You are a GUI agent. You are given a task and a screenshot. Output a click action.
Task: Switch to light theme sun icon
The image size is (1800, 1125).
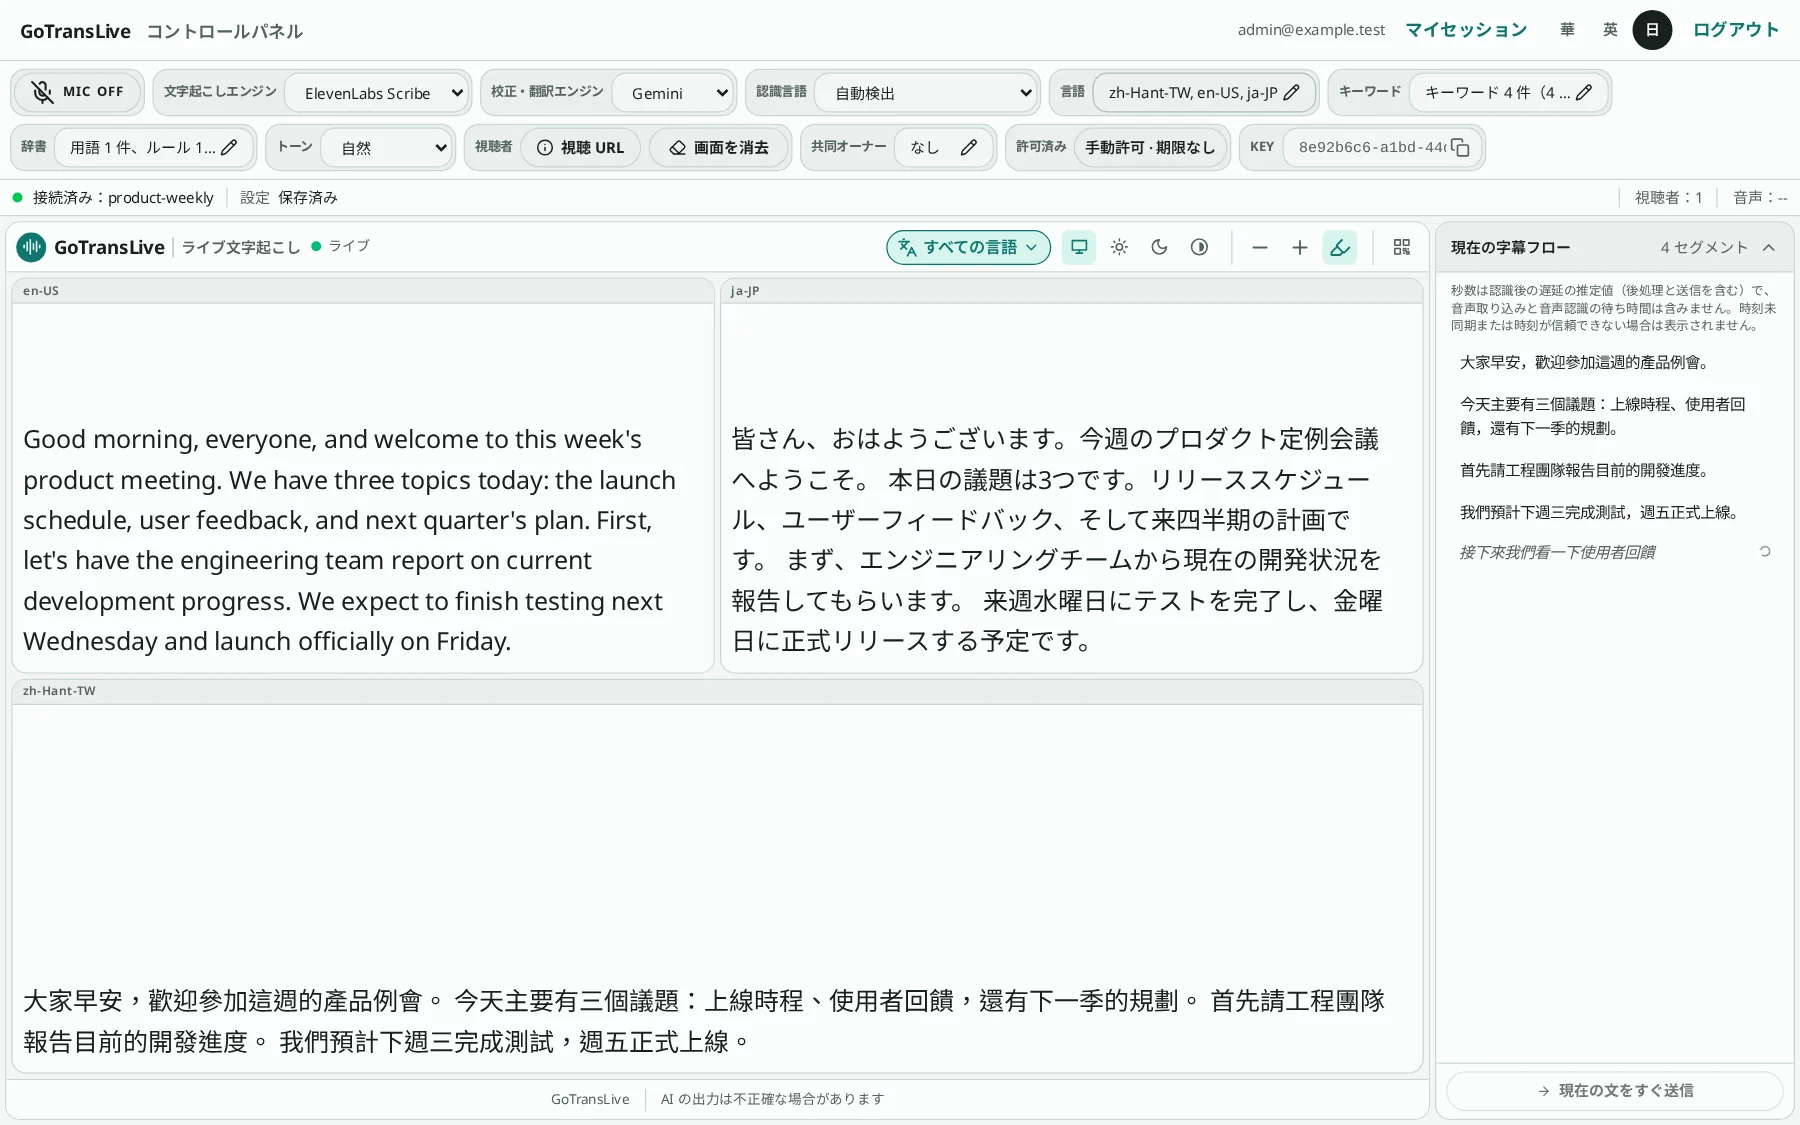[x=1119, y=247]
